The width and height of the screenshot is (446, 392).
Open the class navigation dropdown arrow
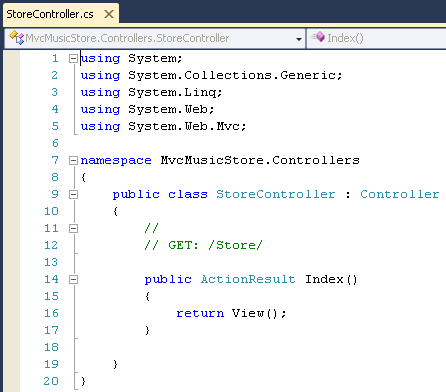pos(299,39)
